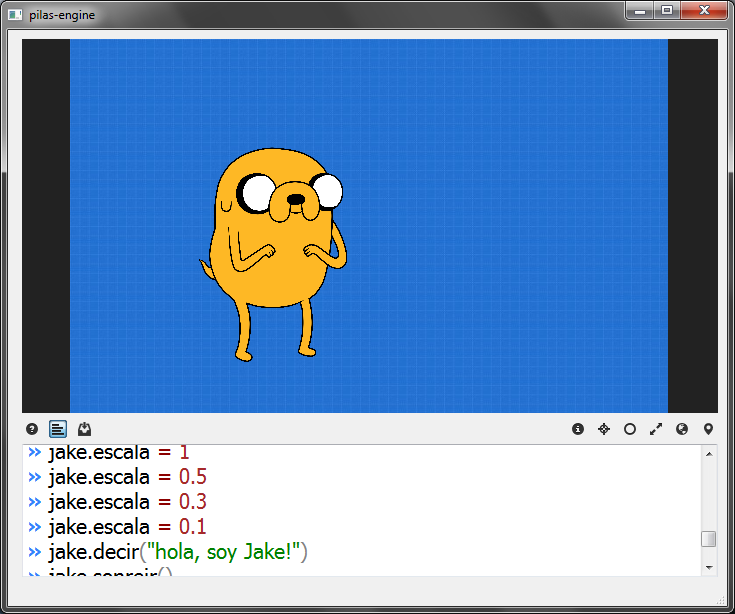Show info with the 'i' icon

(578, 429)
